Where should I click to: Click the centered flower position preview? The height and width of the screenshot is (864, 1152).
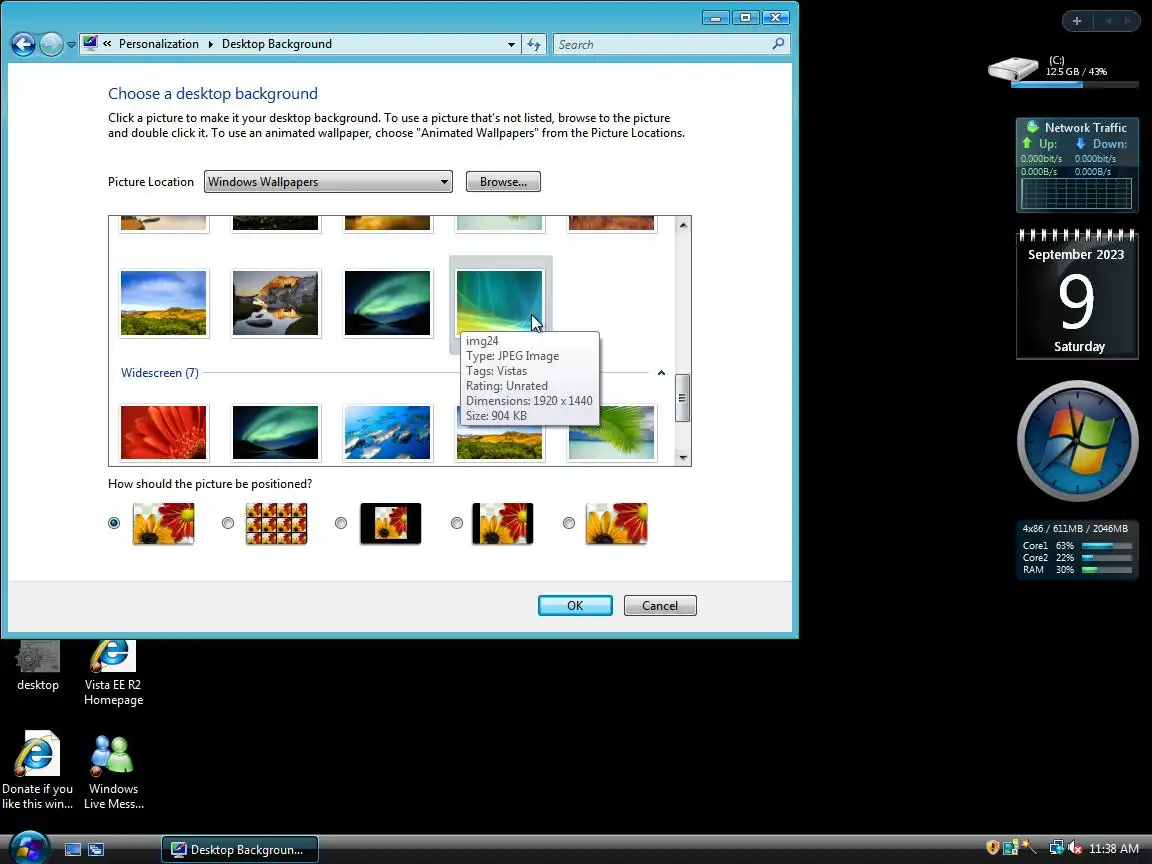click(x=391, y=523)
